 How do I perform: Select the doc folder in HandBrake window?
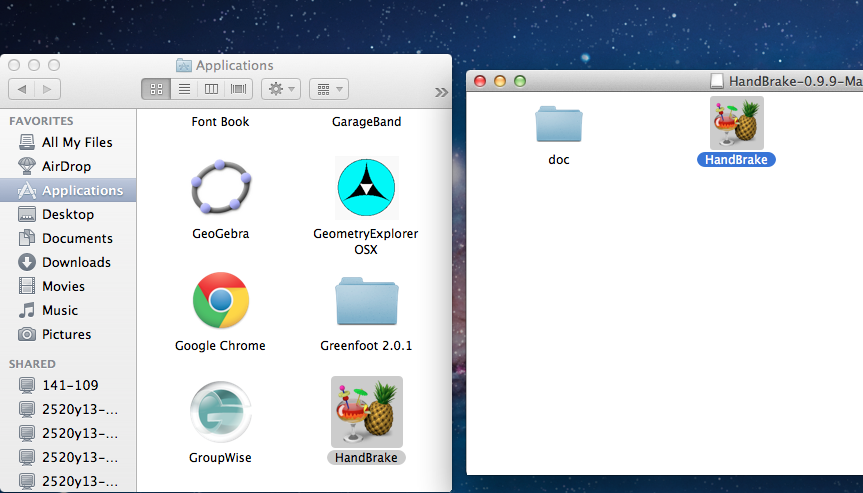point(559,124)
